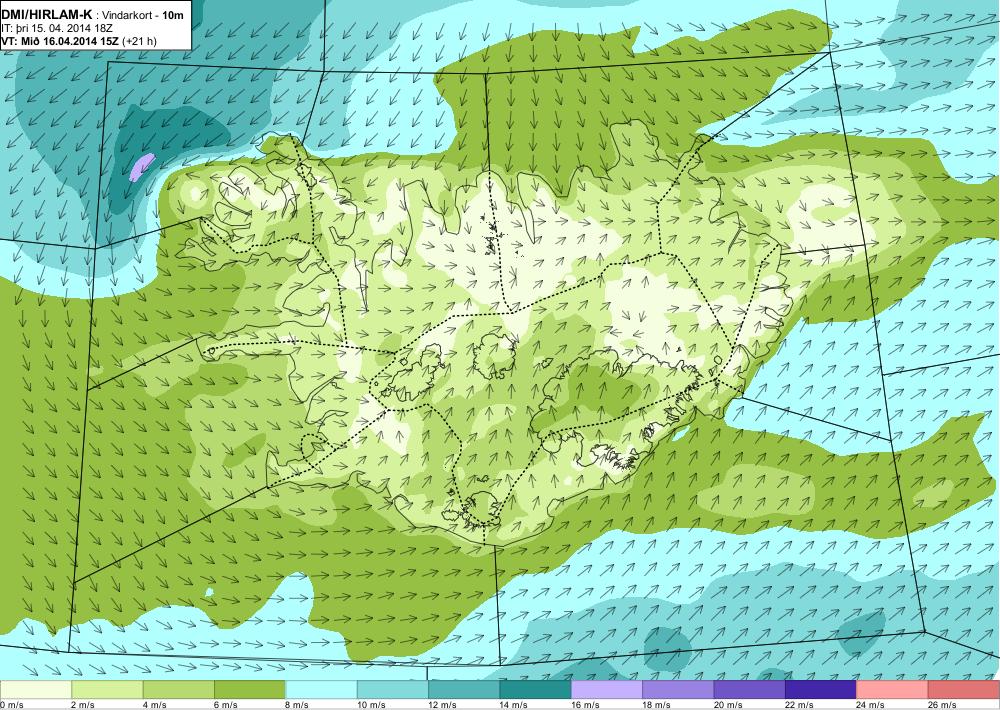Select the dark teal 14–16 m/s legend swatch
The image size is (1000, 710).
(x=536, y=690)
